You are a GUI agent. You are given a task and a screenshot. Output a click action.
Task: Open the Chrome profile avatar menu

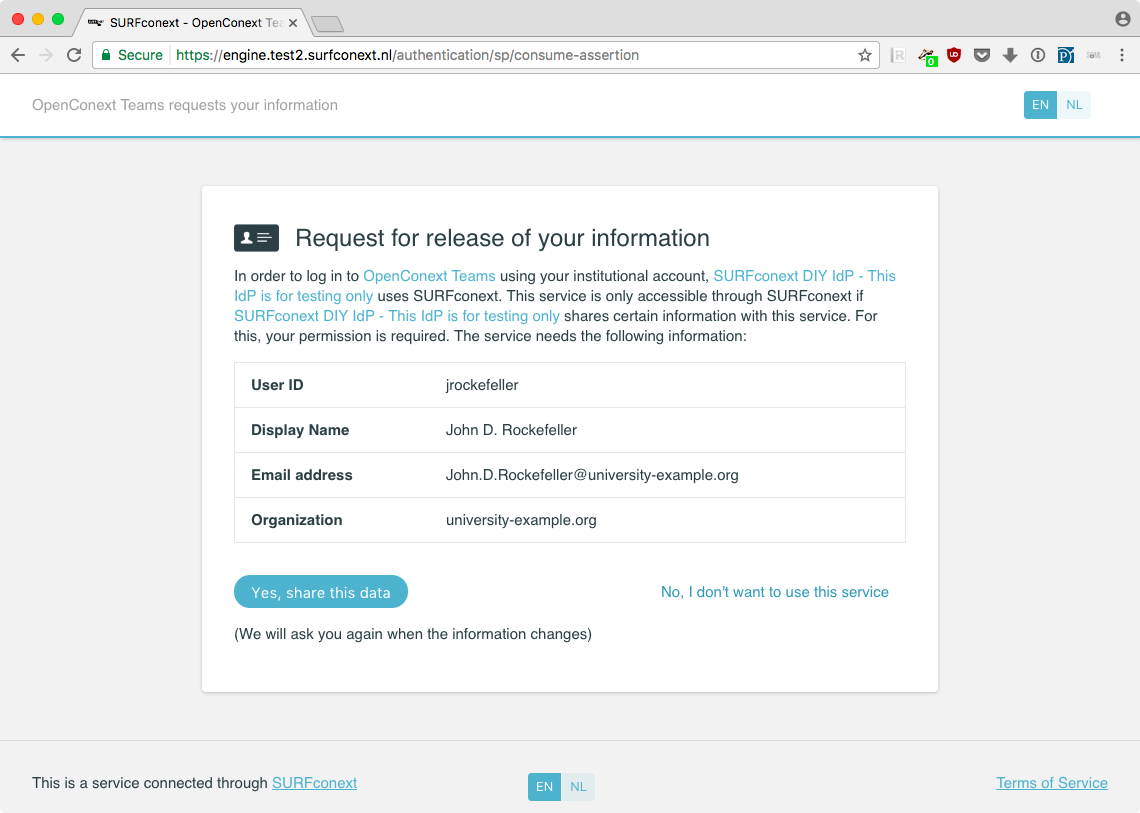point(1123,20)
